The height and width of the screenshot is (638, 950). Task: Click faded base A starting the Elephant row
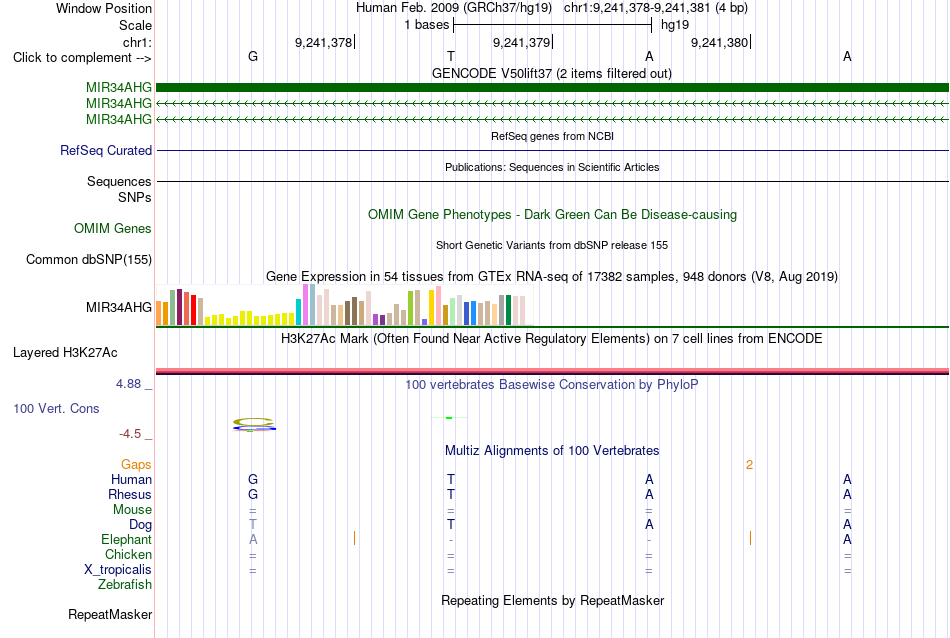tap(253, 539)
